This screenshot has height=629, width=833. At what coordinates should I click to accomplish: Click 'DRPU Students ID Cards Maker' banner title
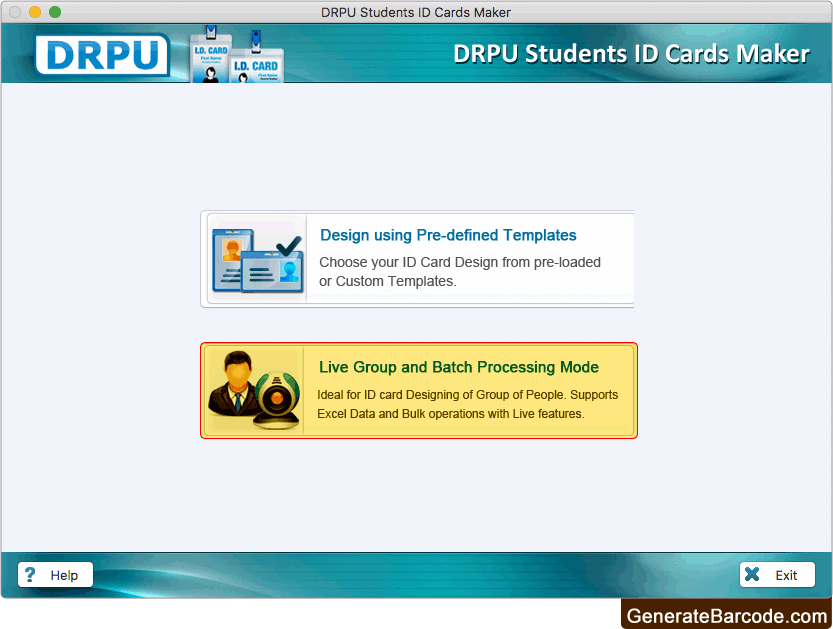[631, 54]
